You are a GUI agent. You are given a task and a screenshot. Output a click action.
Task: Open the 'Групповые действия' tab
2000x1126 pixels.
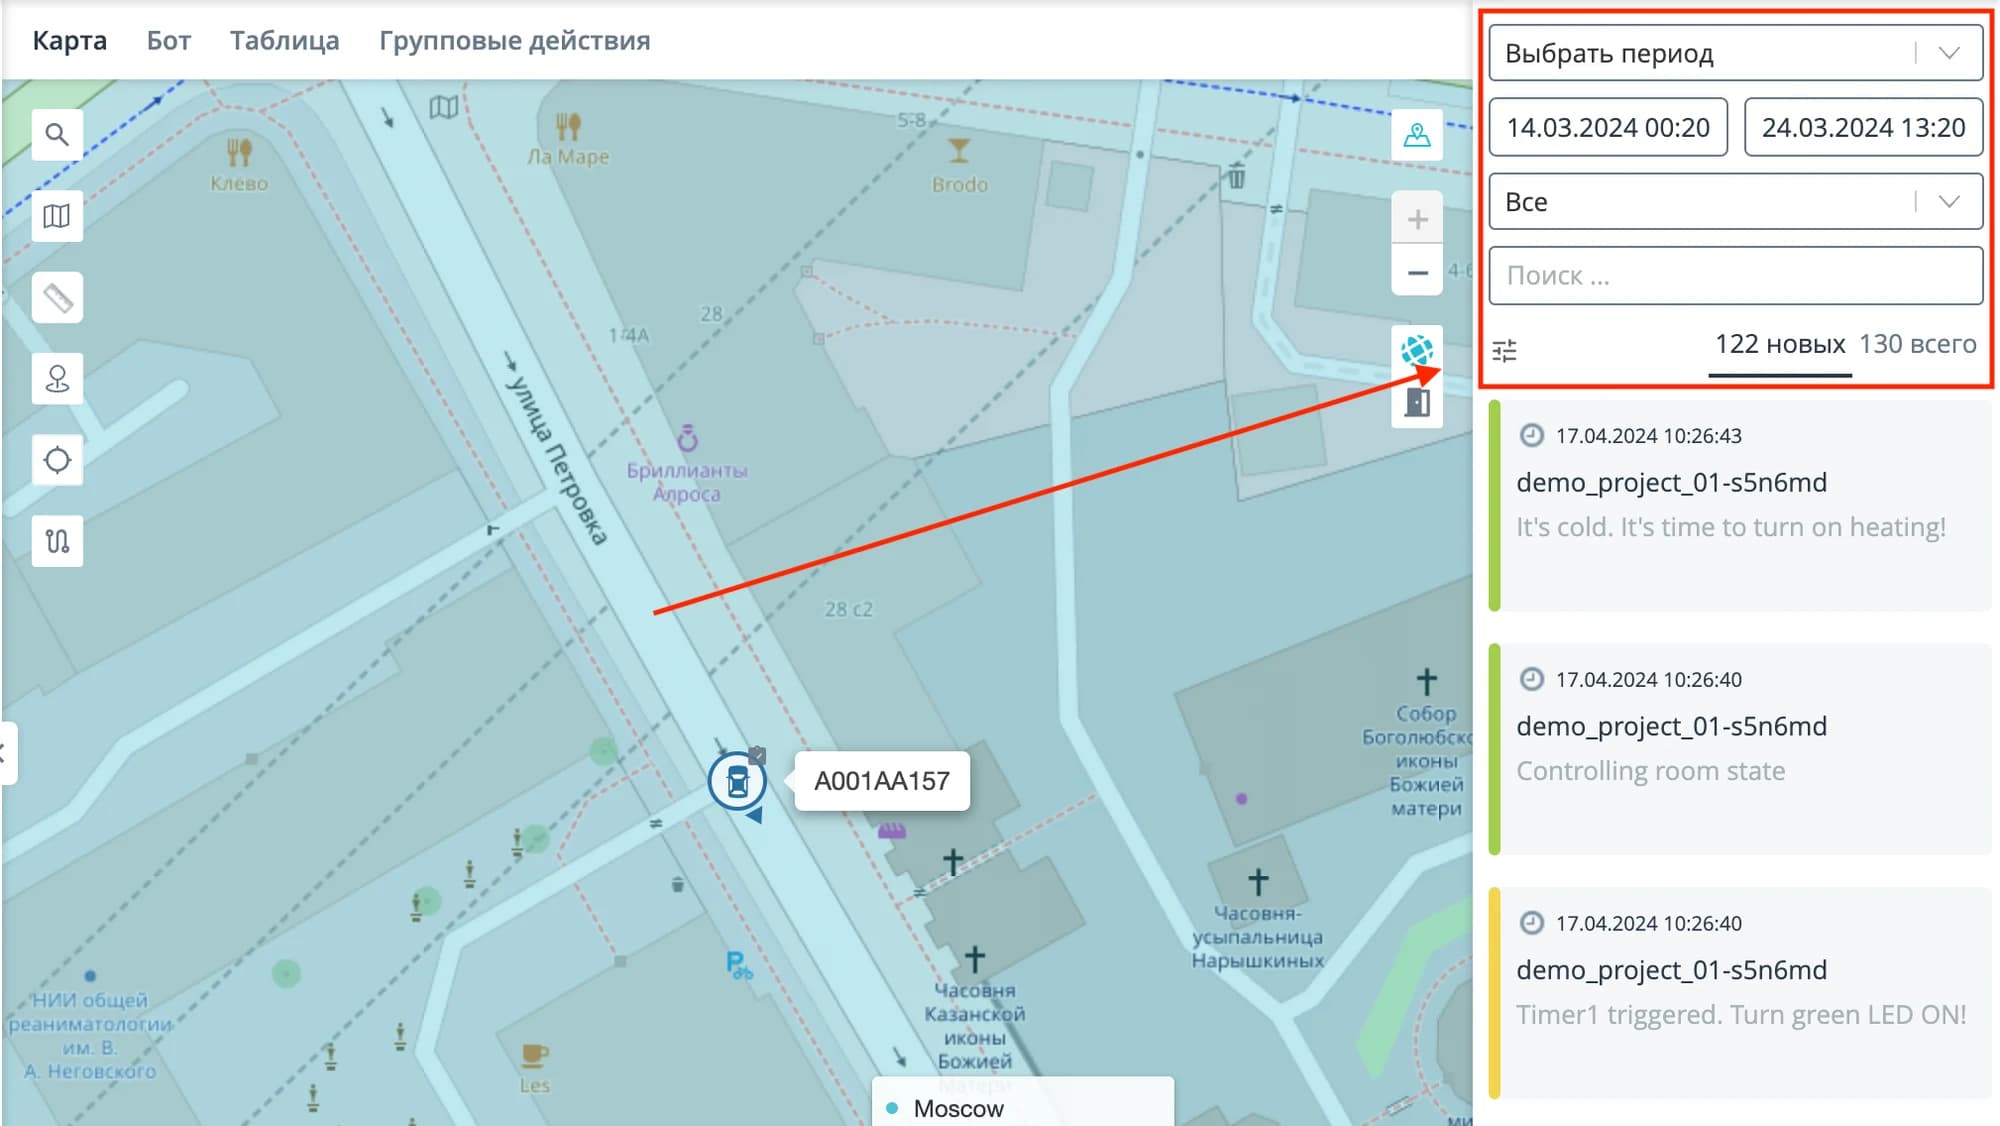[x=514, y=41]
